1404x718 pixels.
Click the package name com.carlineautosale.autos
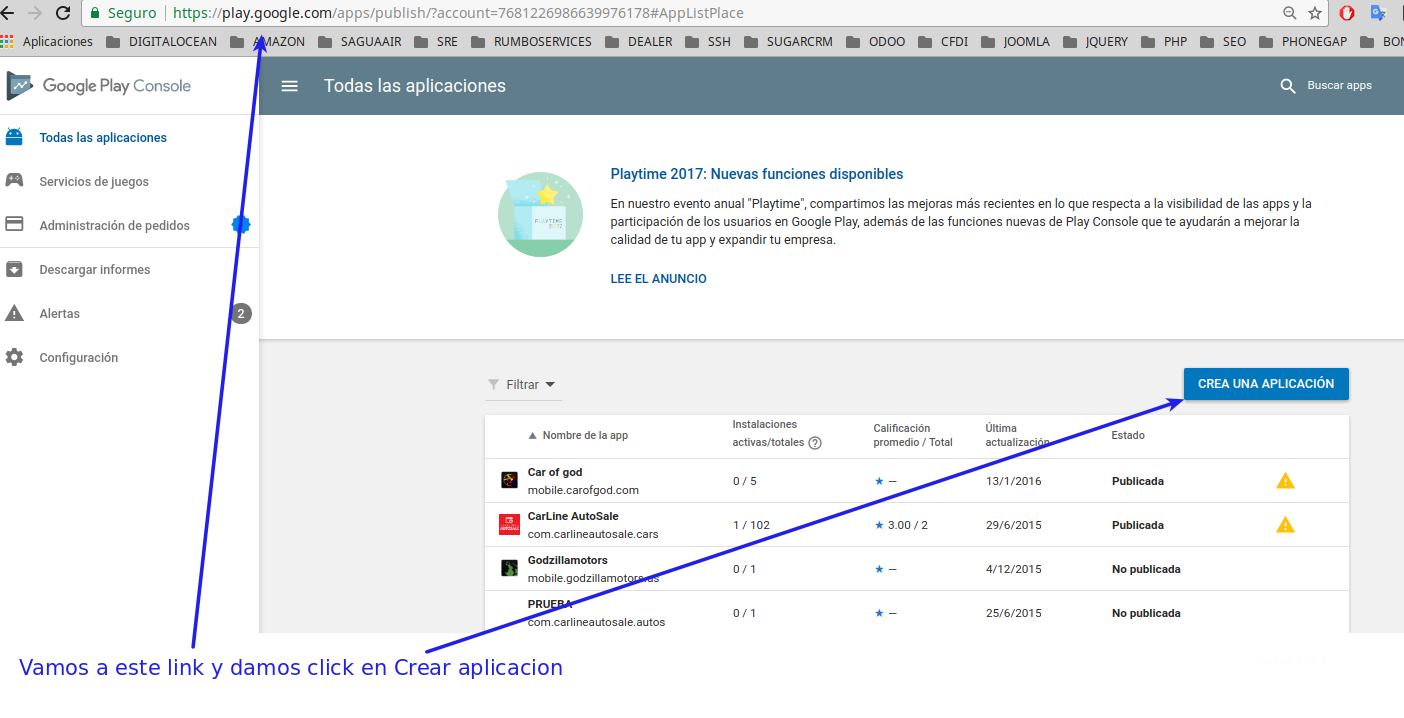(x=596, y=622)
